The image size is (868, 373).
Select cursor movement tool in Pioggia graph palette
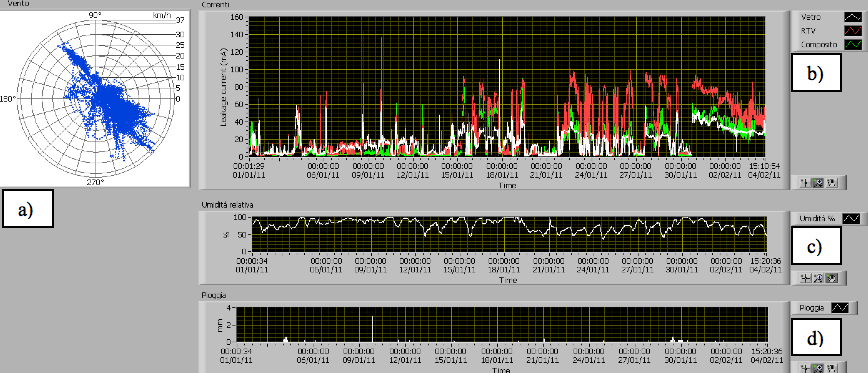tap(805, 367)
